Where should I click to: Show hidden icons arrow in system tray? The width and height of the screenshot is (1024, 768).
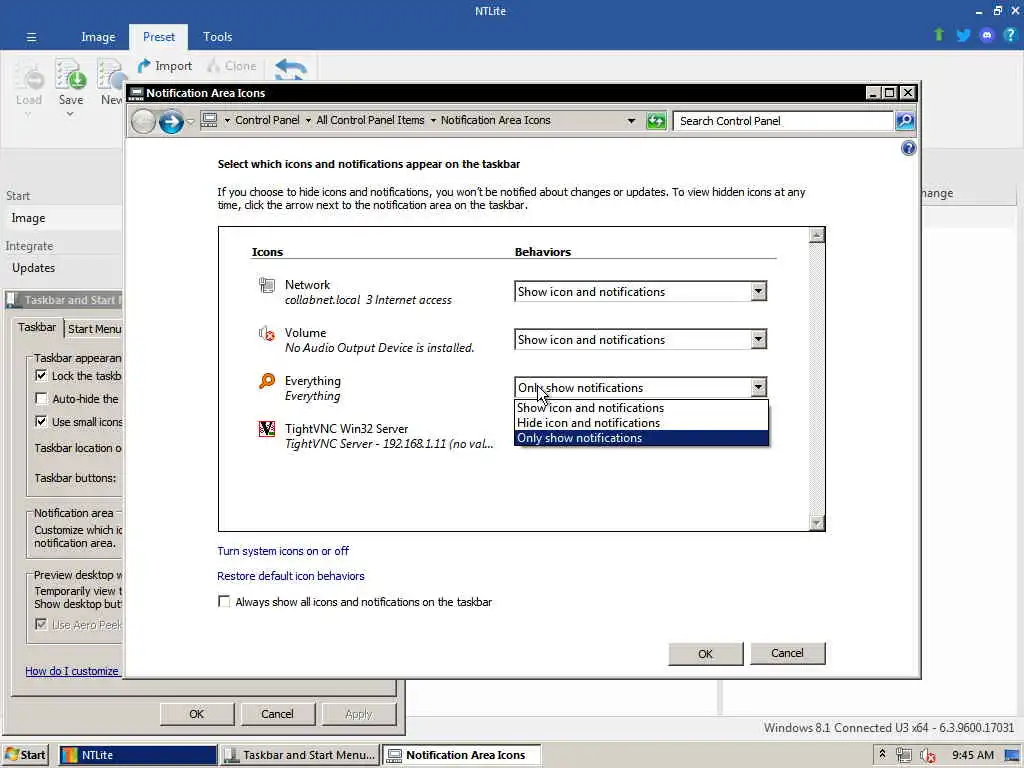pyautogui.click(x=882, y=754)
